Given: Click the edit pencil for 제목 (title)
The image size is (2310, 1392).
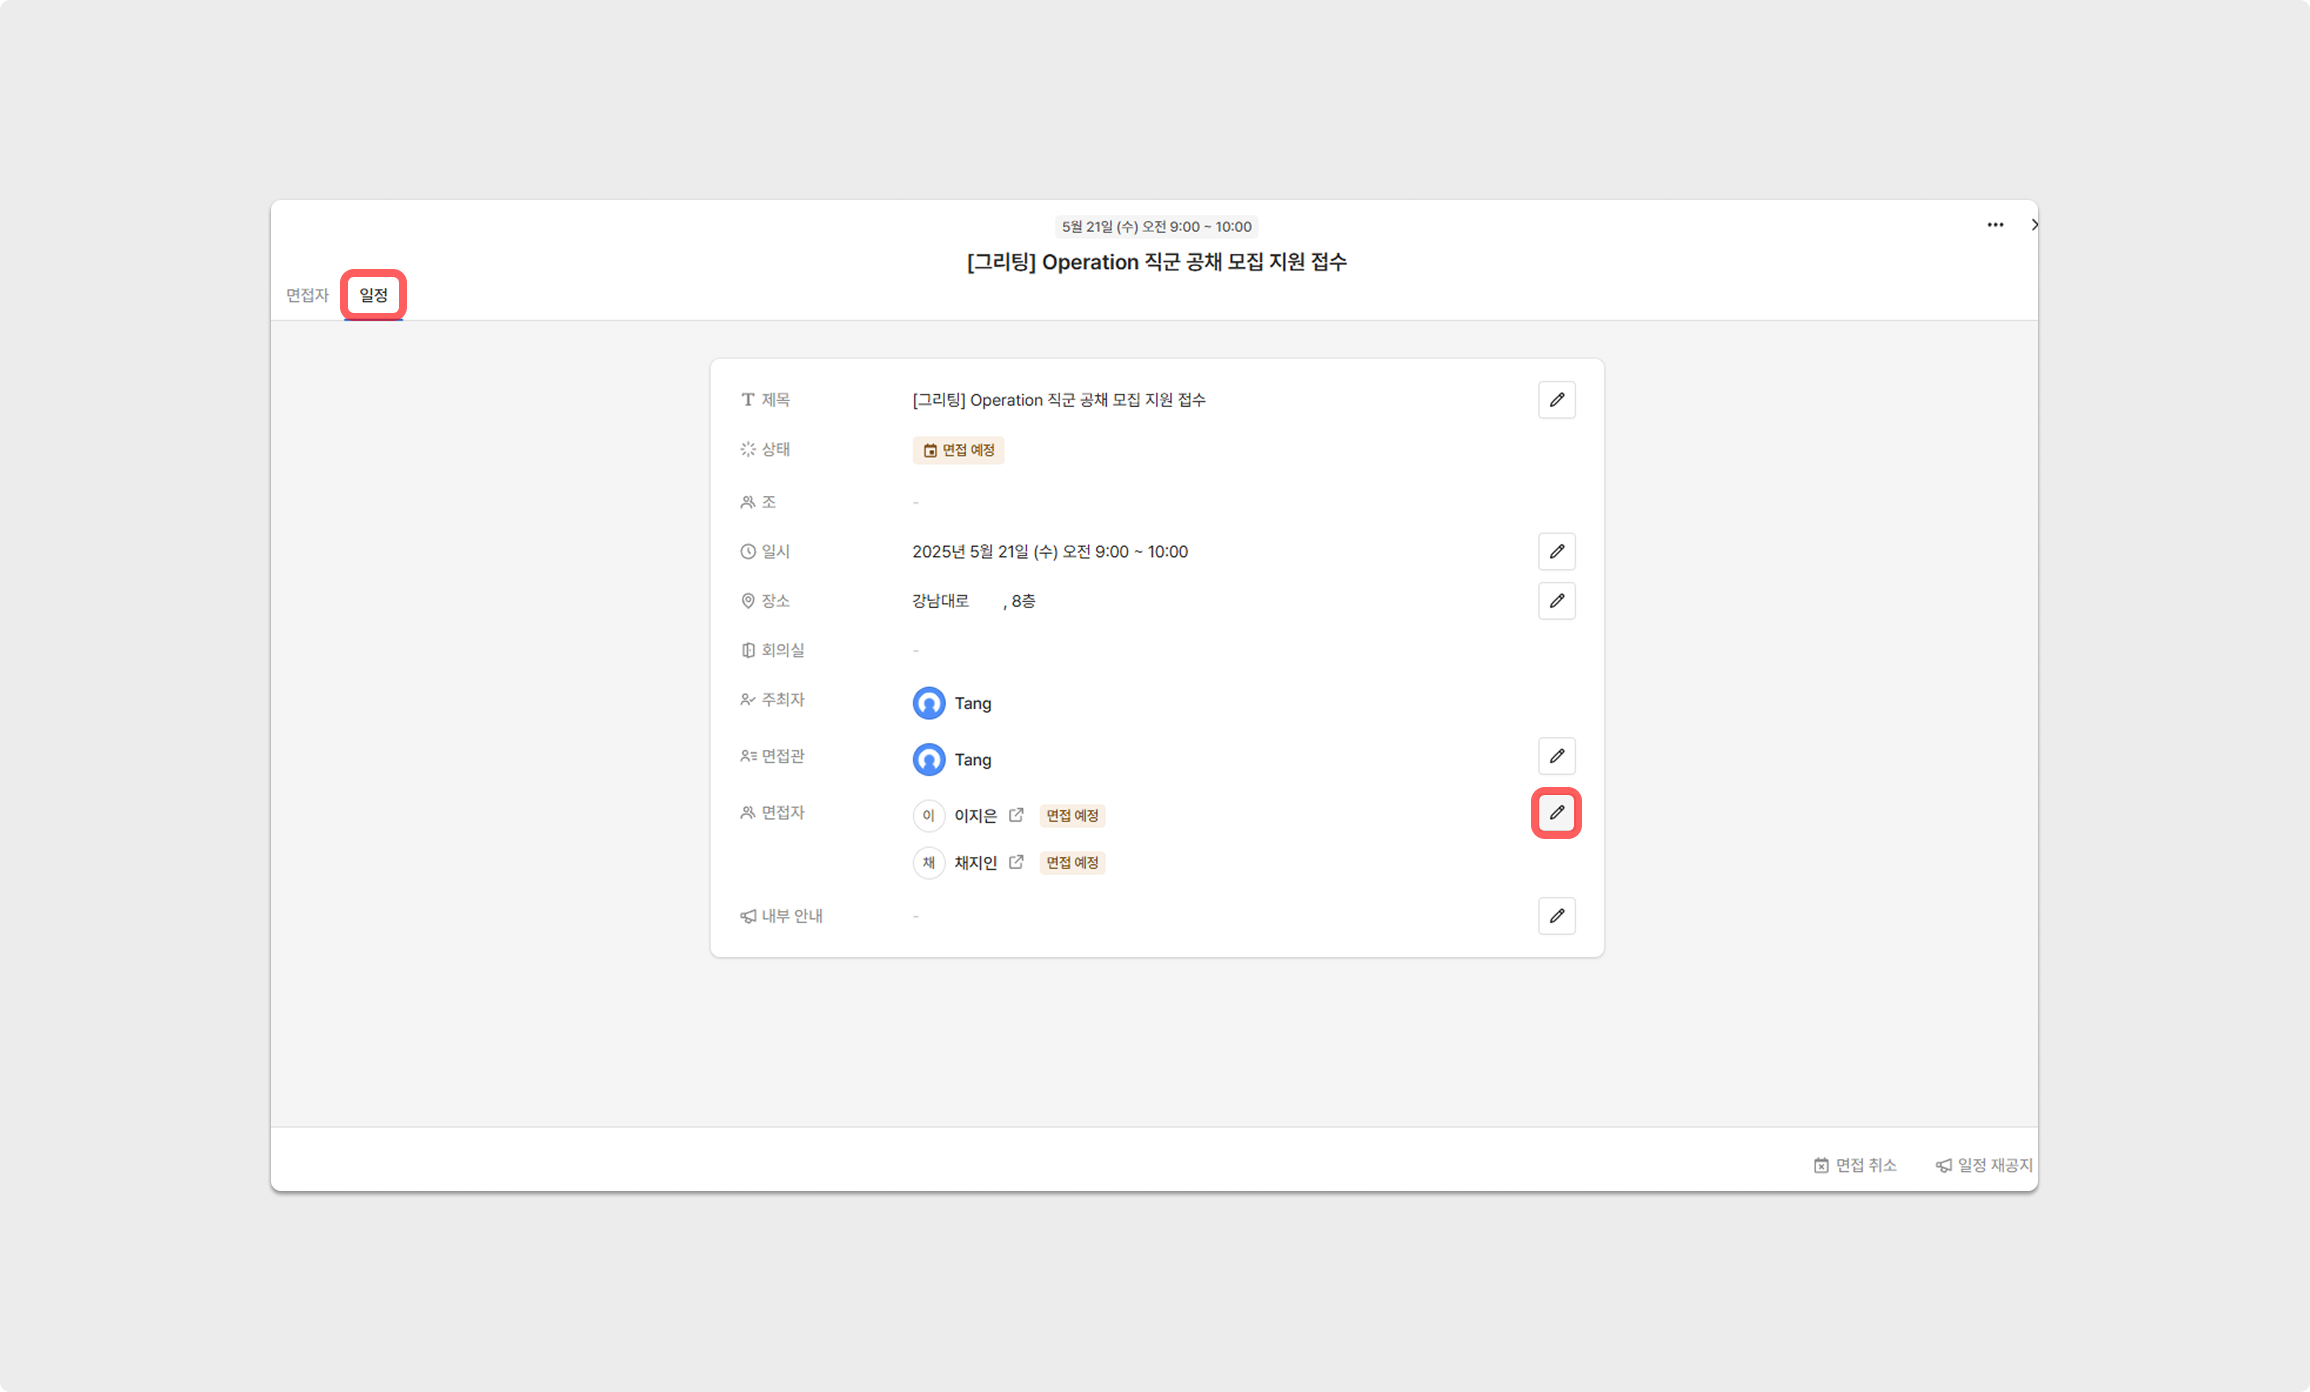Looking at the screenshot, I should [1556, 400].
